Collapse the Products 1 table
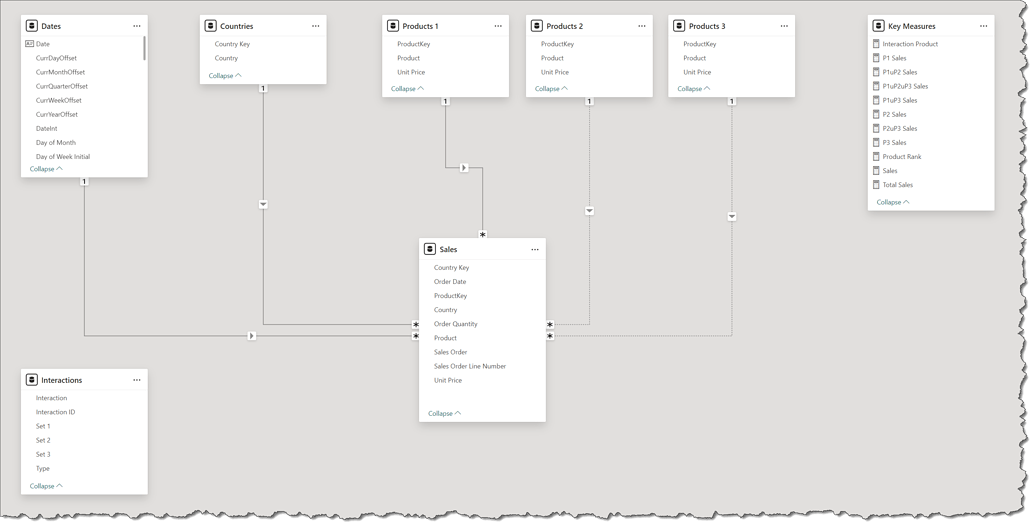This screenshot has height=526, width=1035. 407,89
